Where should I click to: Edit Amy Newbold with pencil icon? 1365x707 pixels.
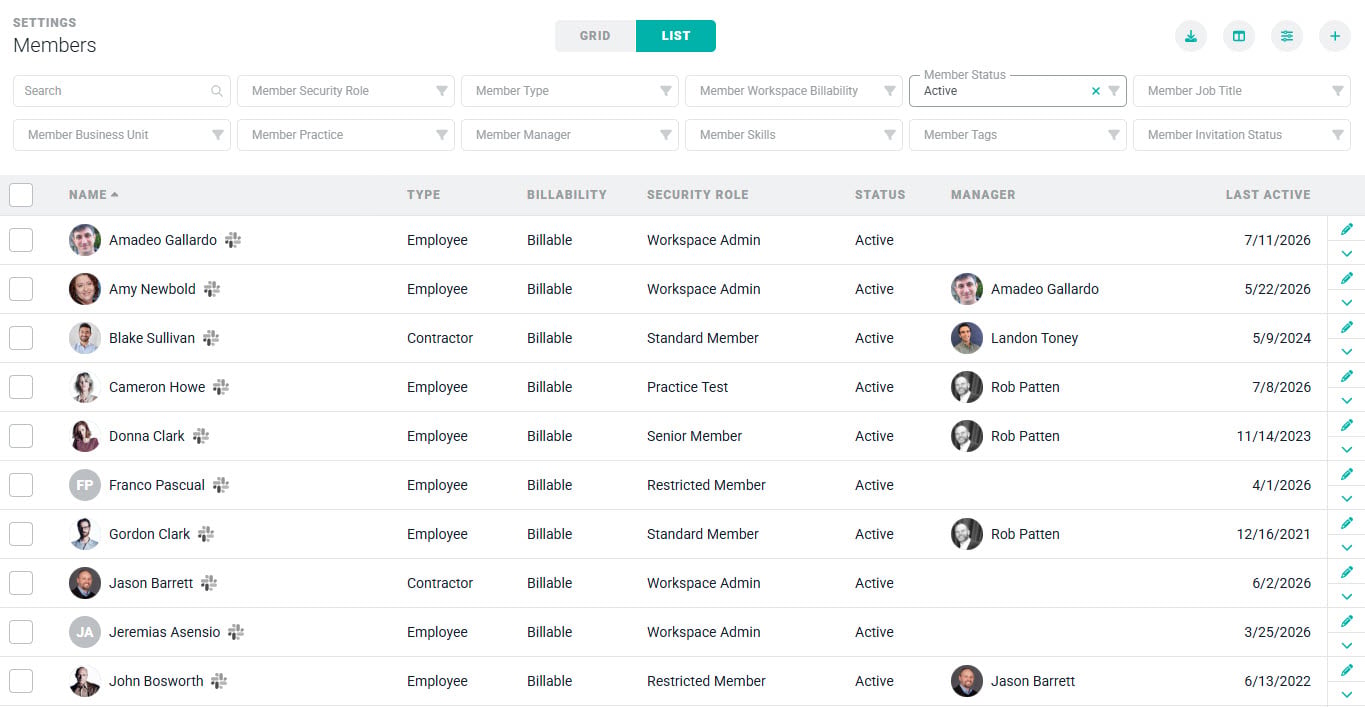click(1347, 278)
